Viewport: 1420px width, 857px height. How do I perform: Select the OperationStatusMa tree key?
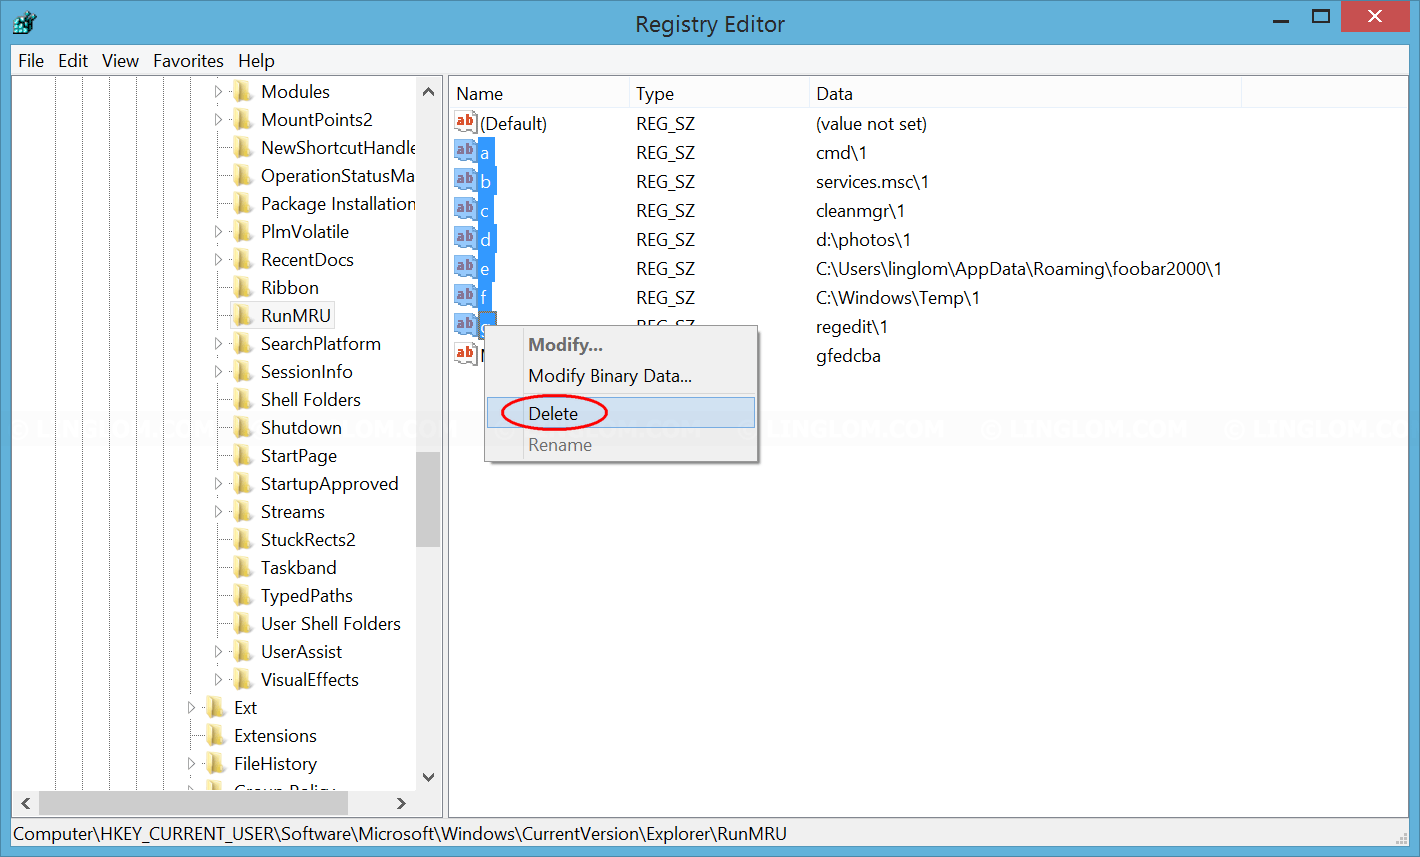337,175
